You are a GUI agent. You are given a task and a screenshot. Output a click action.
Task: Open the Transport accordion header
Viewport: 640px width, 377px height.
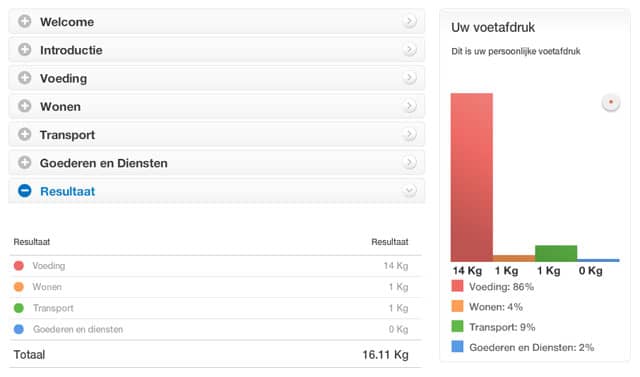(216, 134)
